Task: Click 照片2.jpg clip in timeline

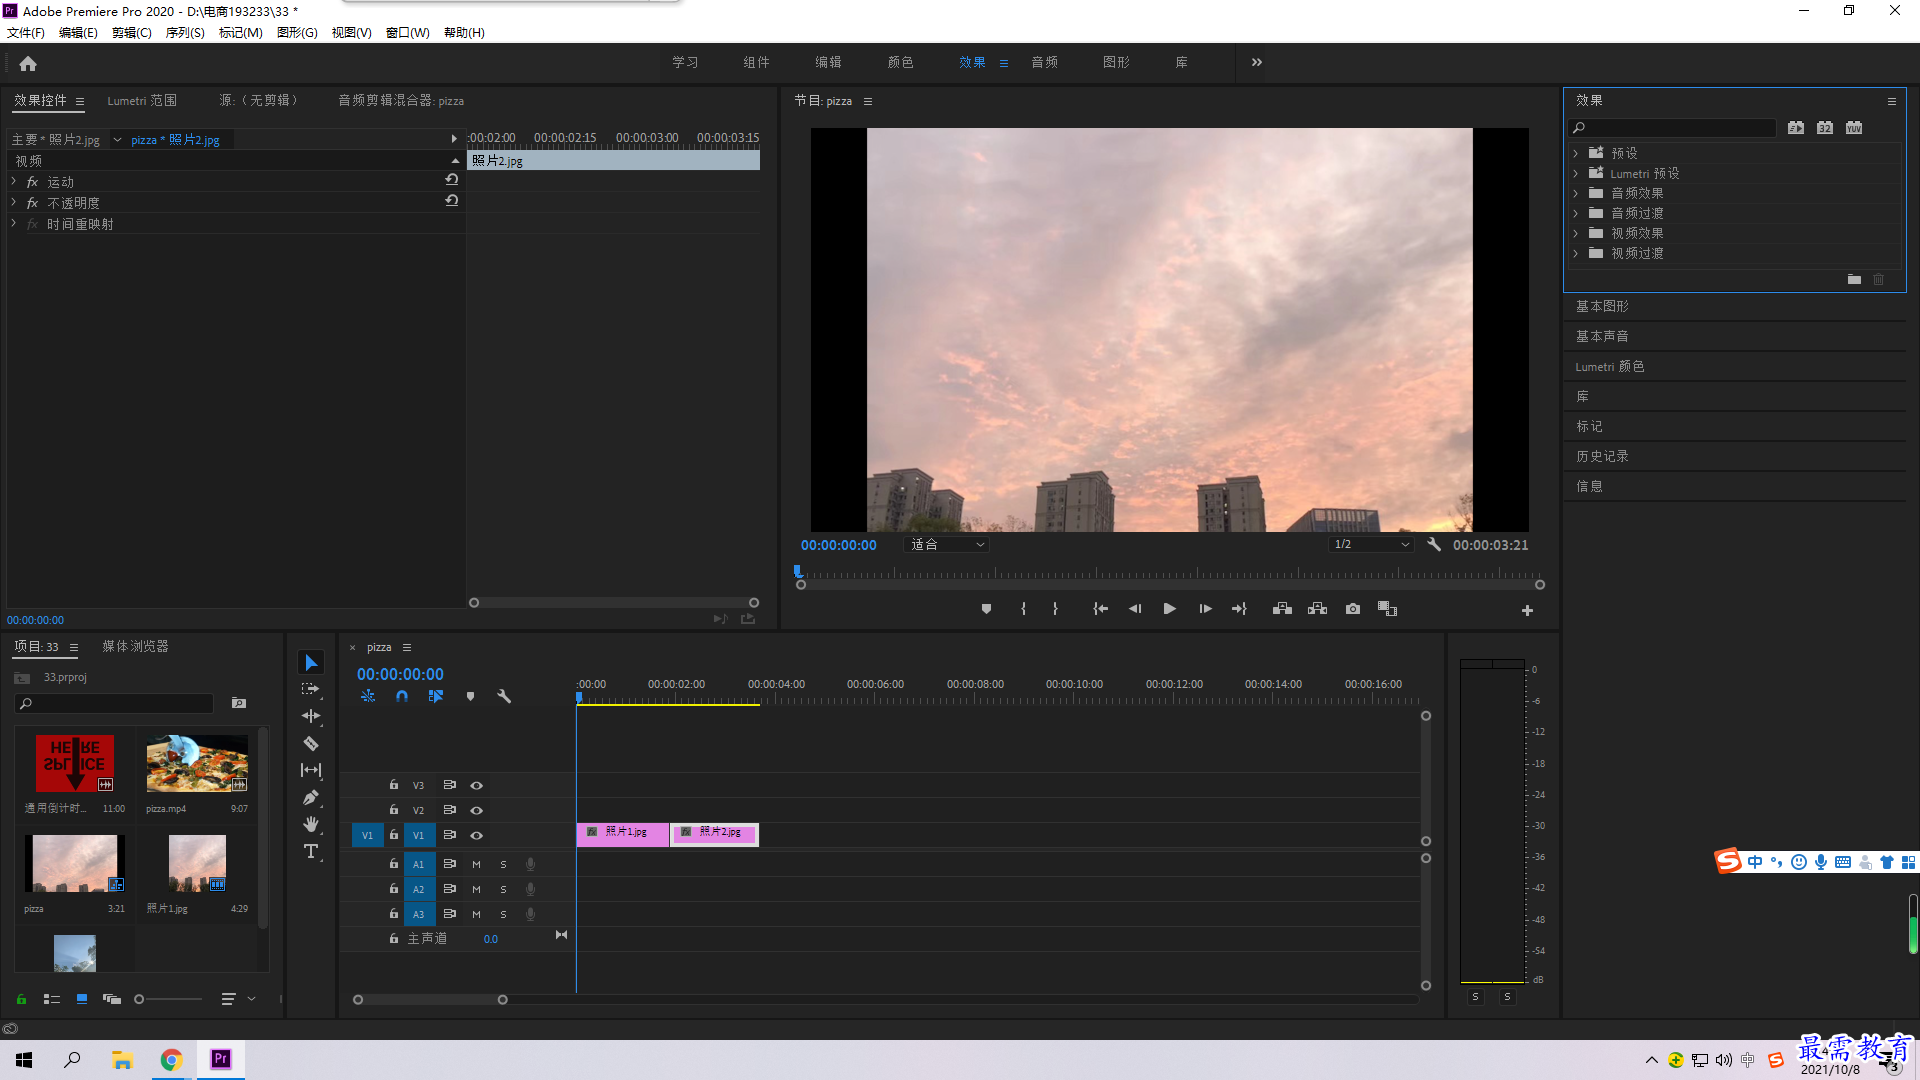Action: click(x=714, y=834)
